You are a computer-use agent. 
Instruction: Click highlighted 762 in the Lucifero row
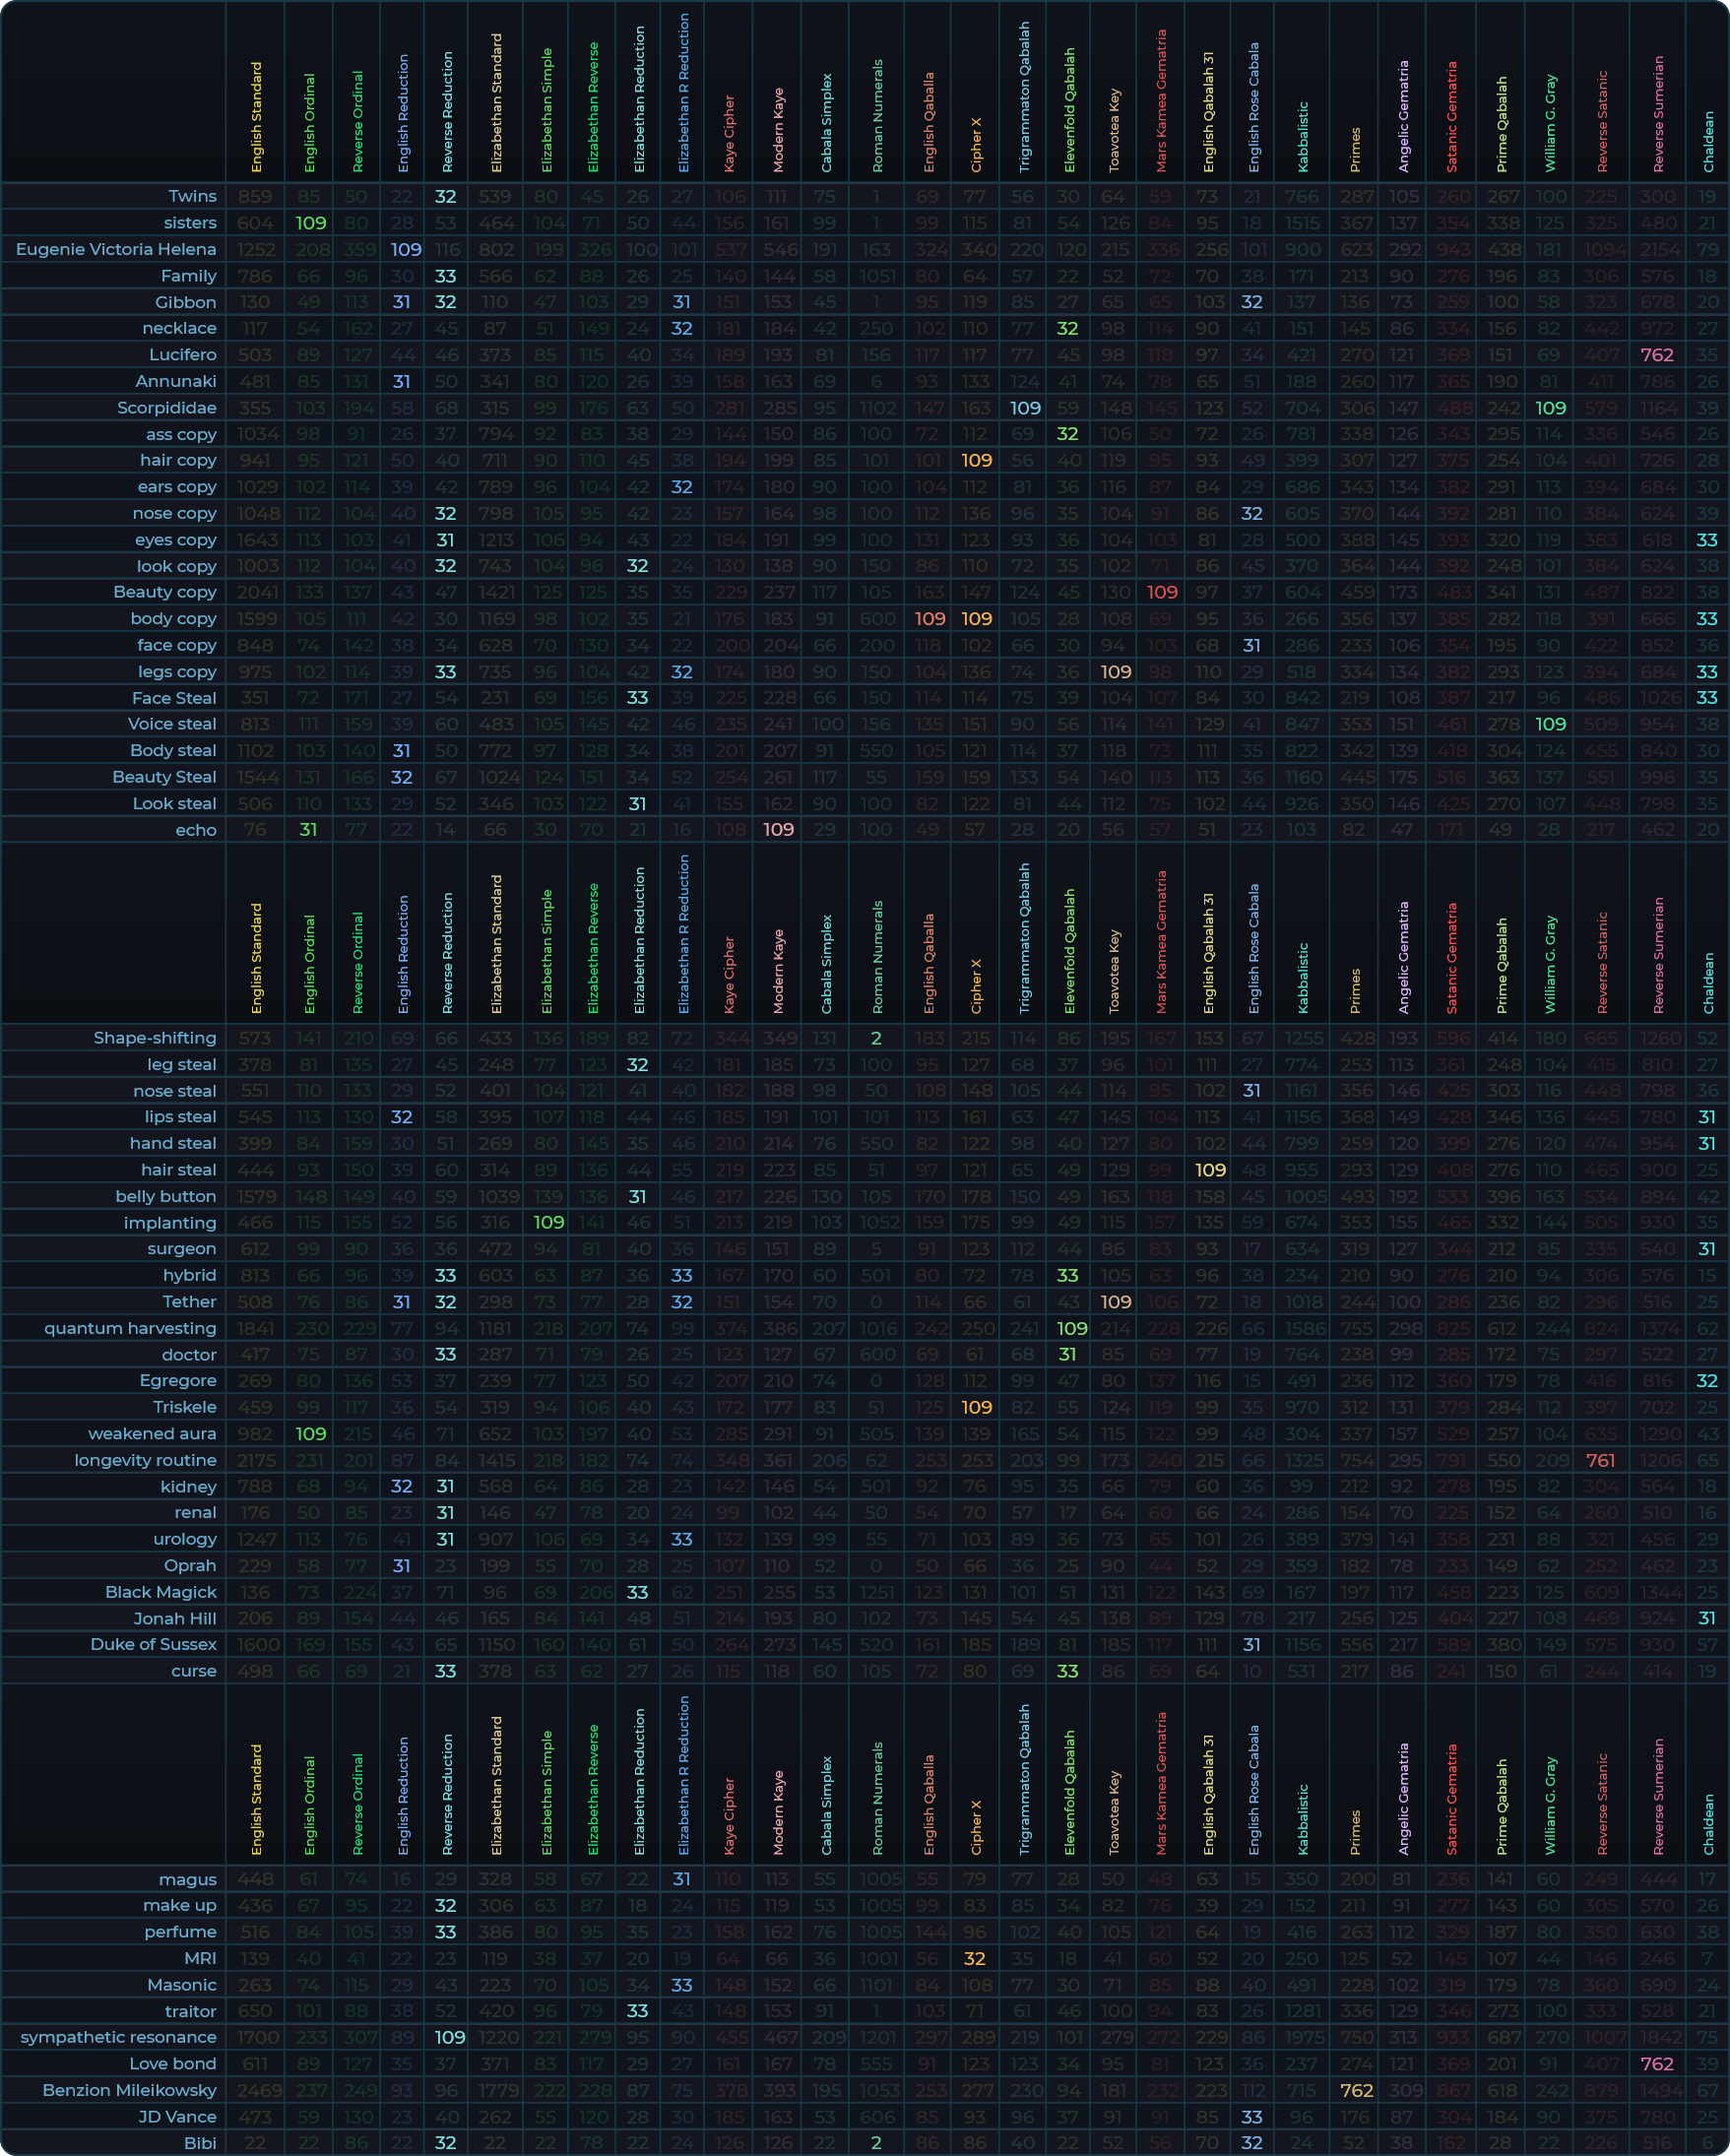1657,355
